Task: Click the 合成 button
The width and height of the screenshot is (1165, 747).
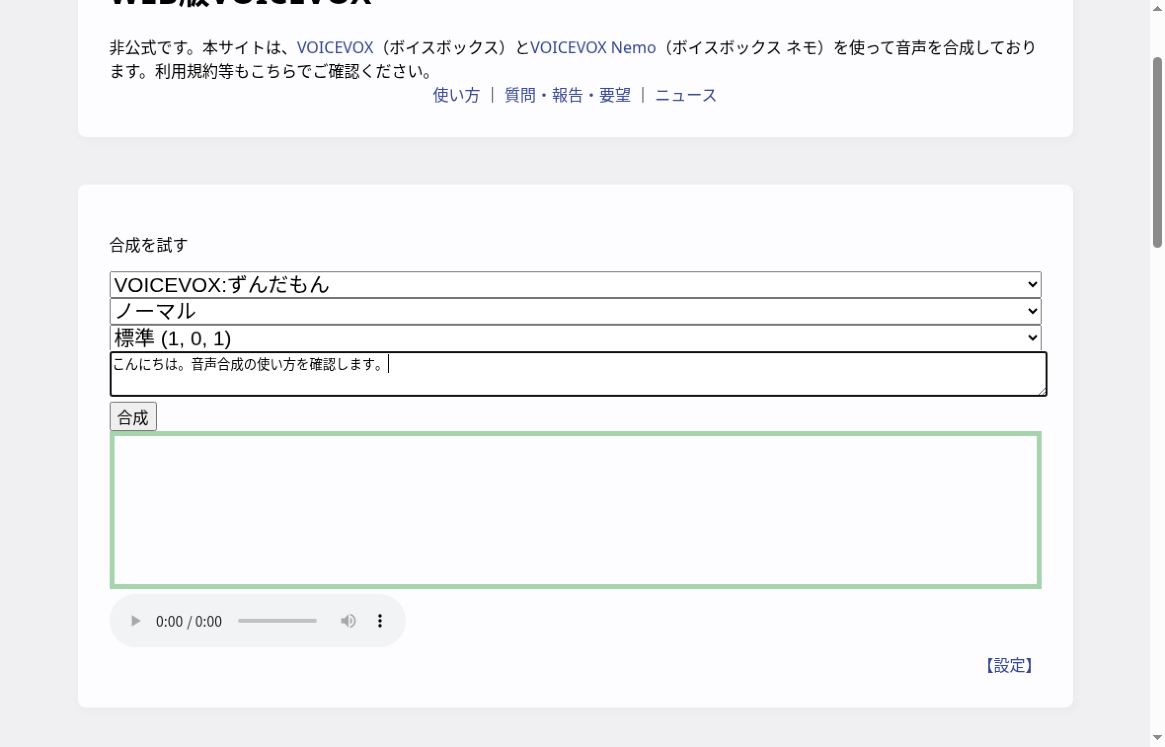Action: click(x=133, y=417)
